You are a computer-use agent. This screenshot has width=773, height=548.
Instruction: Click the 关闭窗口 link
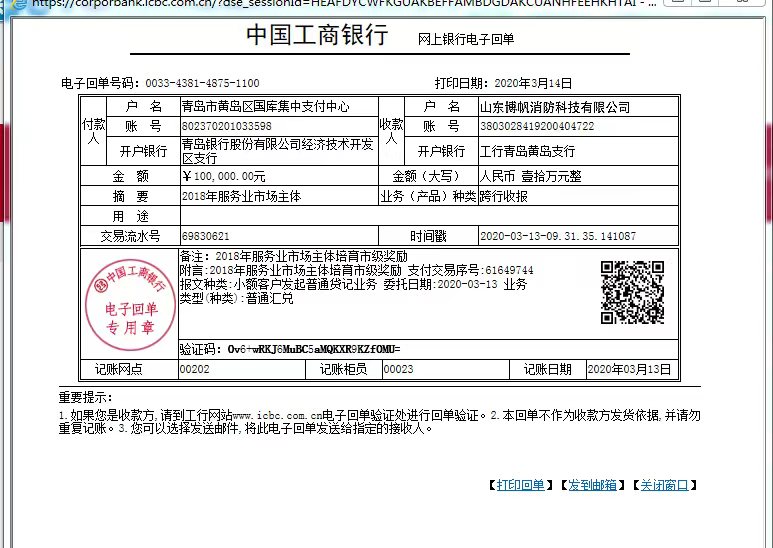[664, 485]
